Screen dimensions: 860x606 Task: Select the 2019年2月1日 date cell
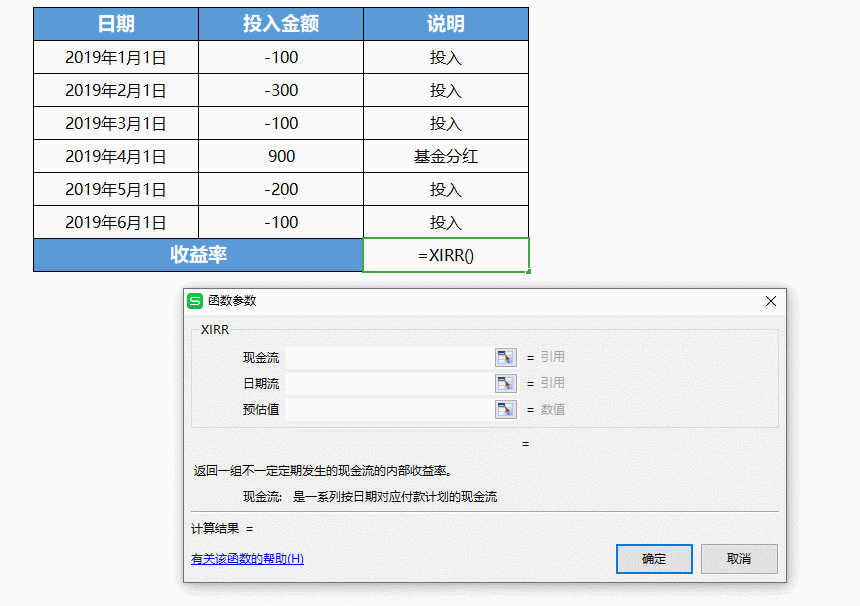point(116,90)
